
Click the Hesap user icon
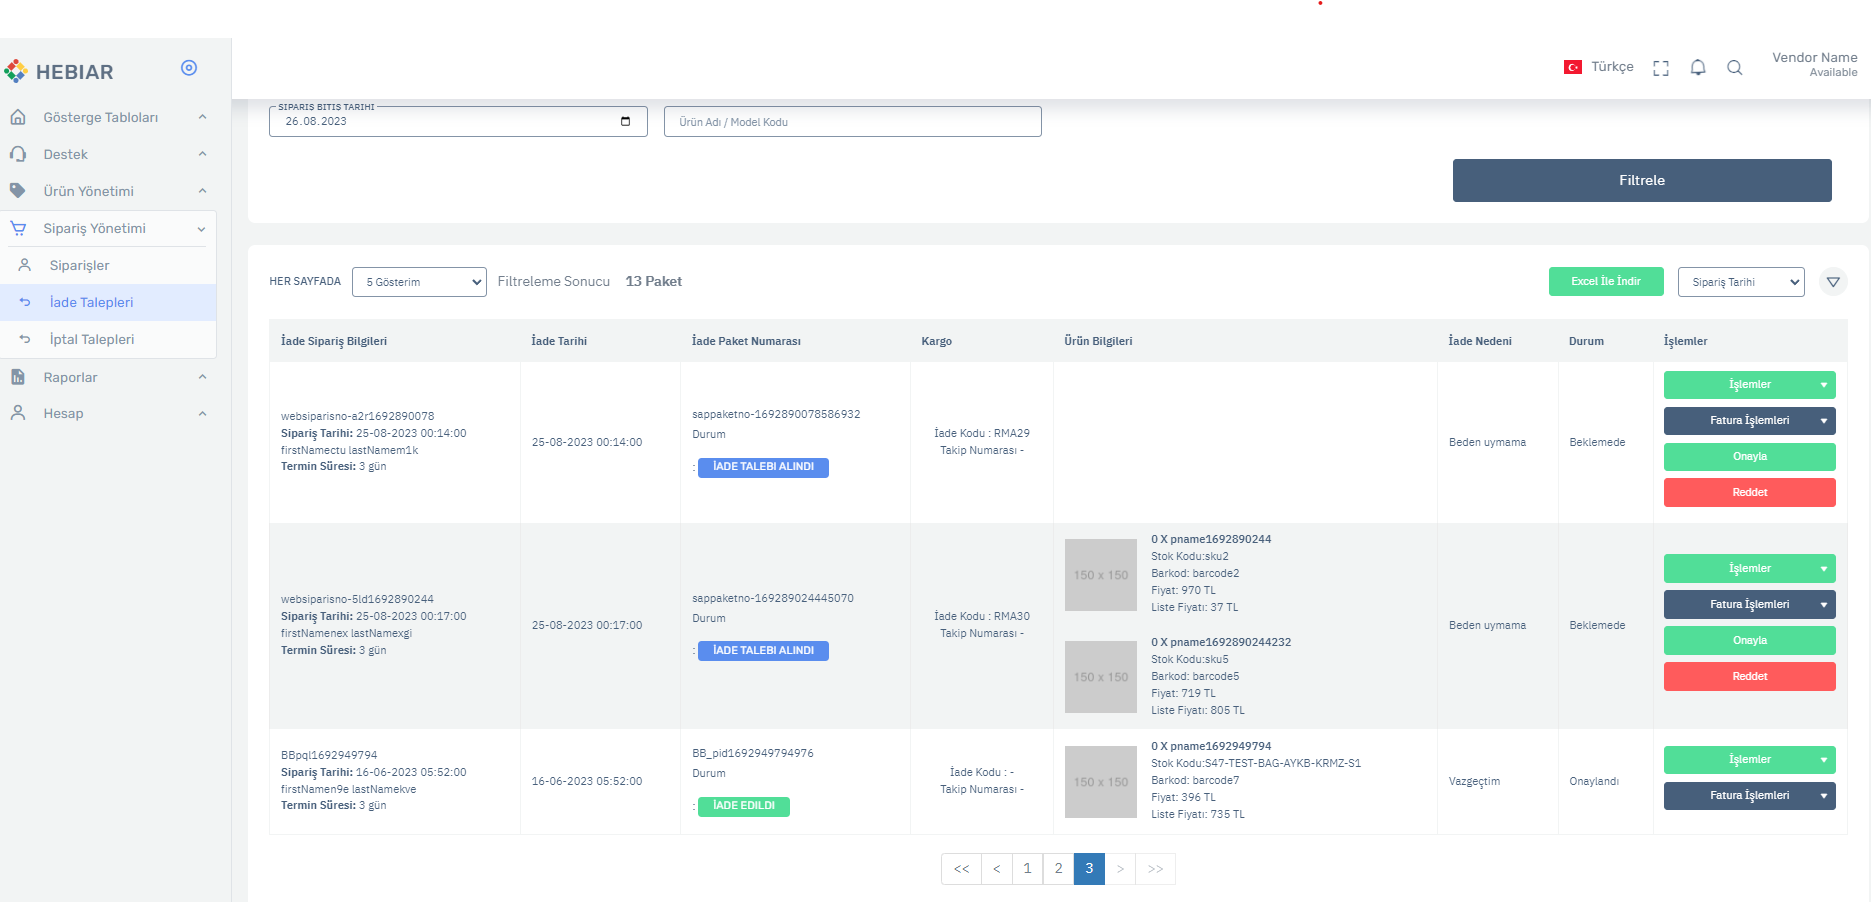18,413
